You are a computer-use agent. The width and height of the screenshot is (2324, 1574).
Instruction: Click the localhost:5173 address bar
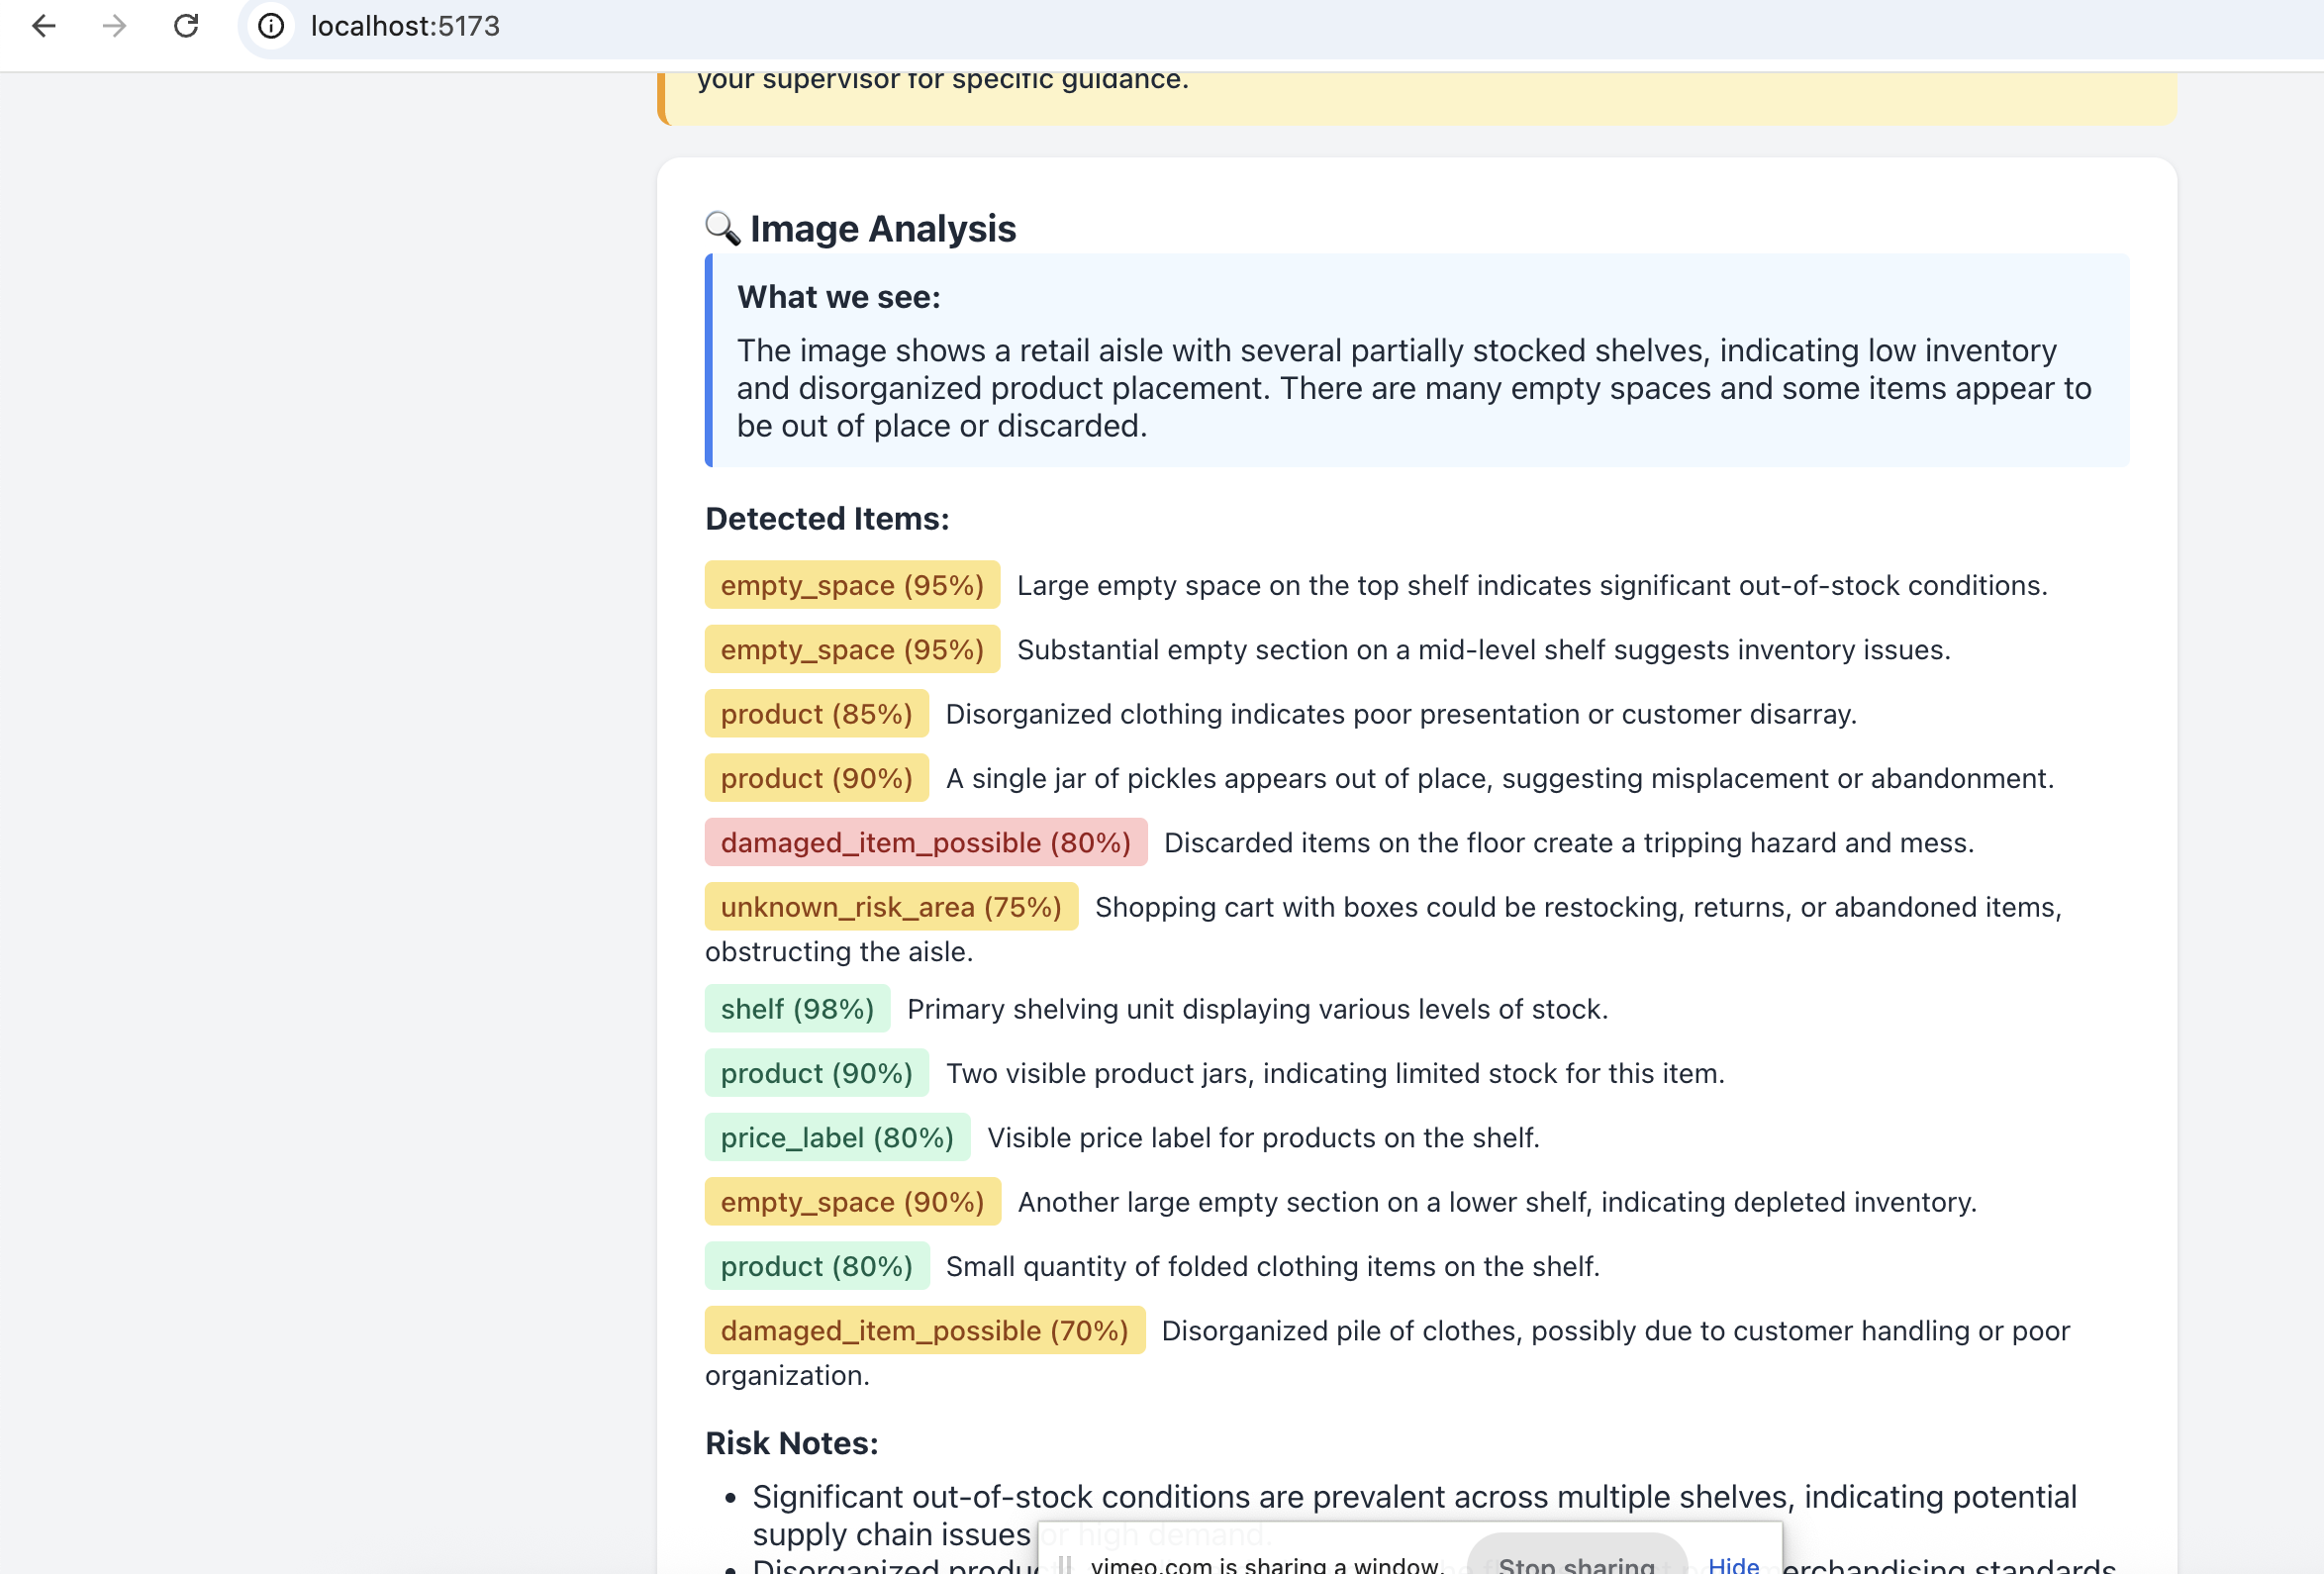pos(405,26)
